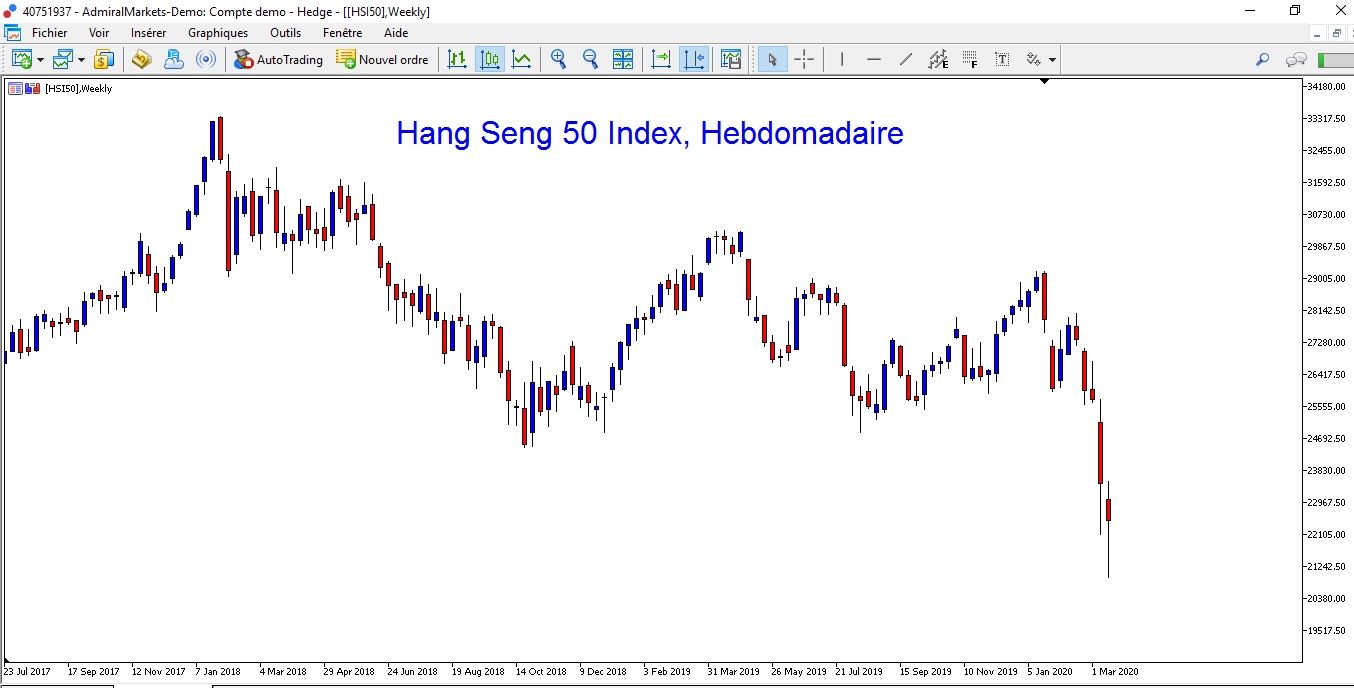Click the chart shift triangle marker
Screen dimensions: 1354x688
tap(1044, 82)
